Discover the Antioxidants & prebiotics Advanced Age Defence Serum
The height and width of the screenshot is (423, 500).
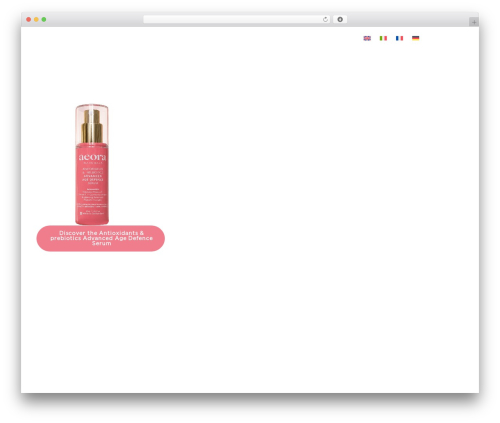click(x=101, y=238)
